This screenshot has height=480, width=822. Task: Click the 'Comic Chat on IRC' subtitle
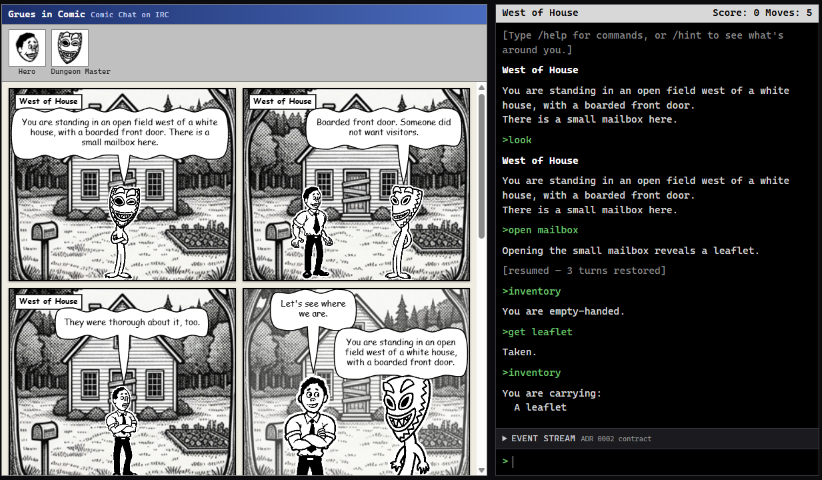[x=129, y=15]
